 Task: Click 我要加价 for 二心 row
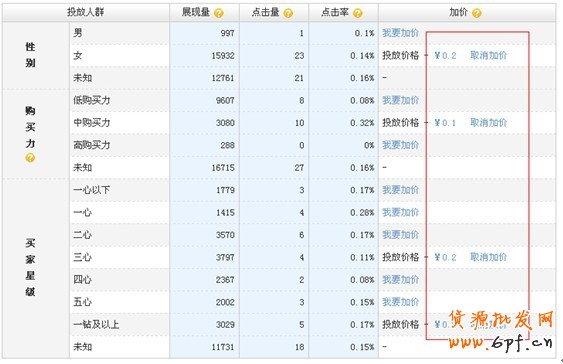click(400, 235)
